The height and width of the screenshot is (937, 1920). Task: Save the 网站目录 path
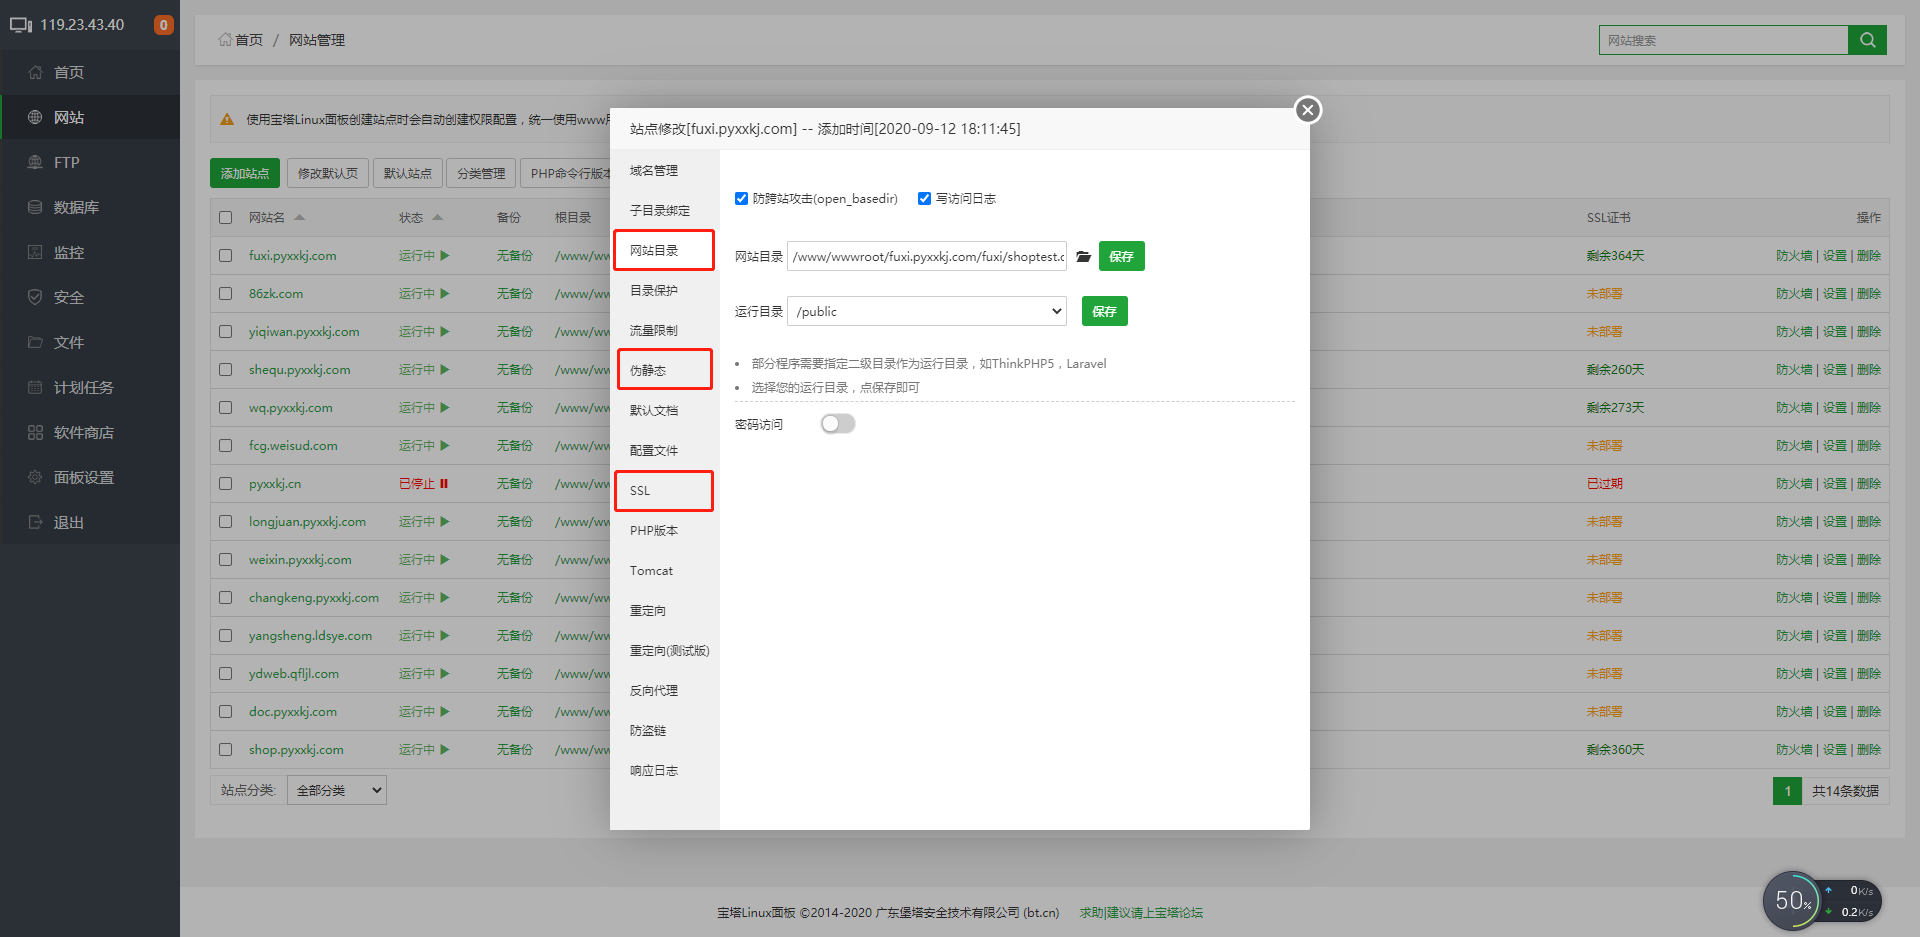[1122, 257]
